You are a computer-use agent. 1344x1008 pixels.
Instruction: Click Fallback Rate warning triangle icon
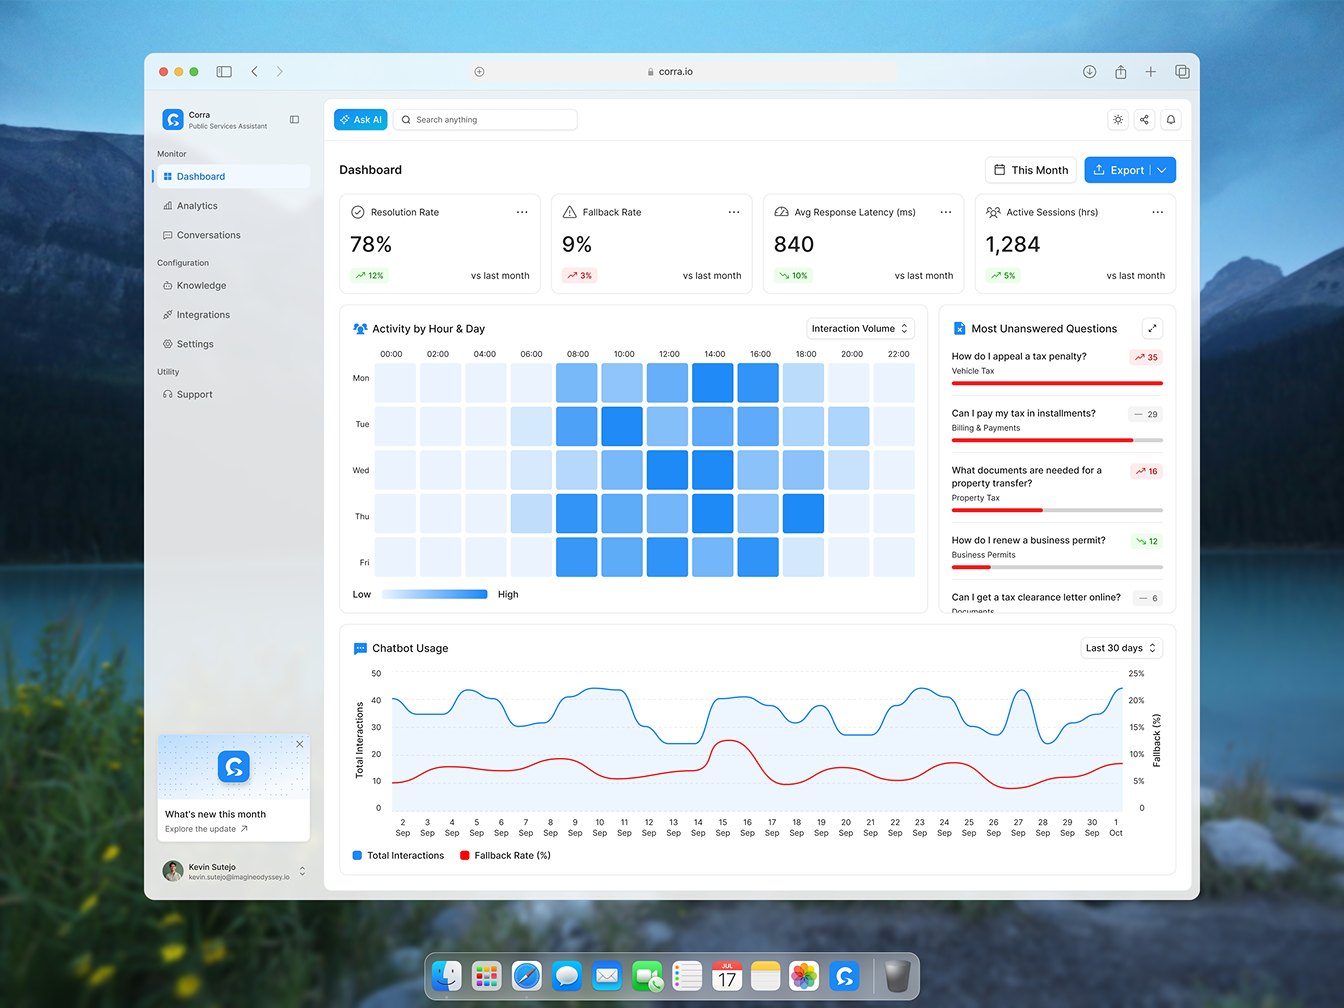click(570, 212)
